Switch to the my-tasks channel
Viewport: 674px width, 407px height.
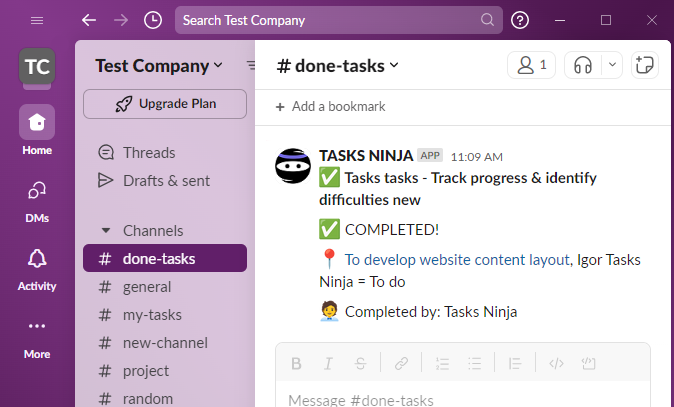pyautogui.click(x=151, y=315)
